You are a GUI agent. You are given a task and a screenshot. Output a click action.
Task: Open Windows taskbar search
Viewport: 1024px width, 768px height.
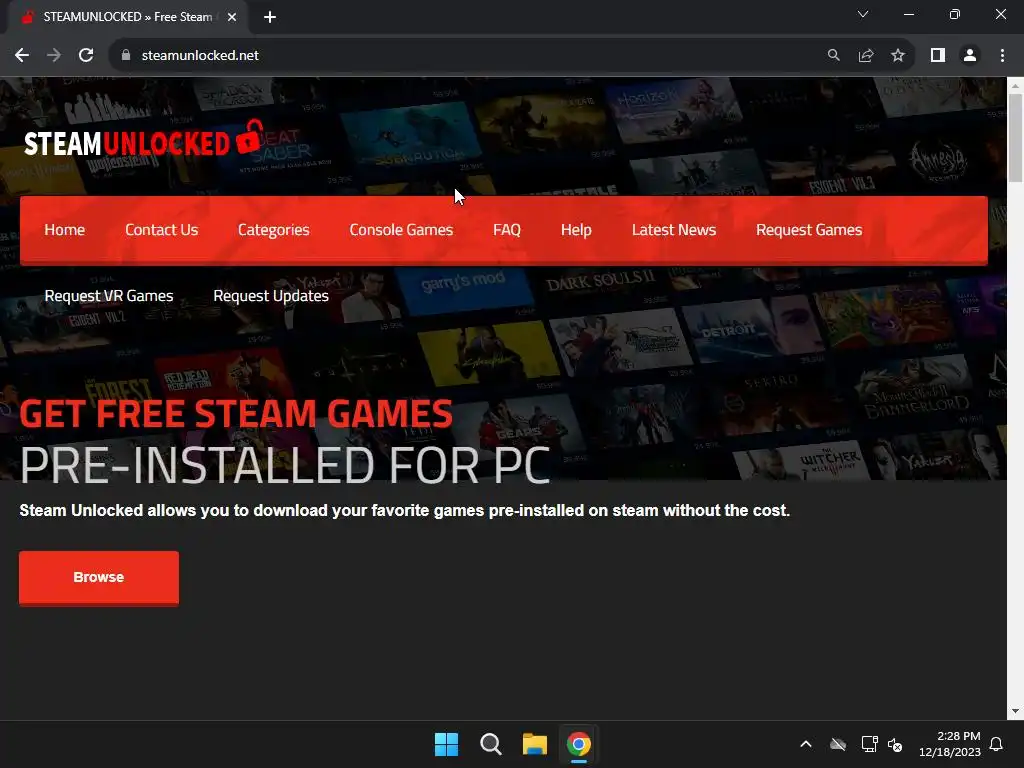(490, 744)
